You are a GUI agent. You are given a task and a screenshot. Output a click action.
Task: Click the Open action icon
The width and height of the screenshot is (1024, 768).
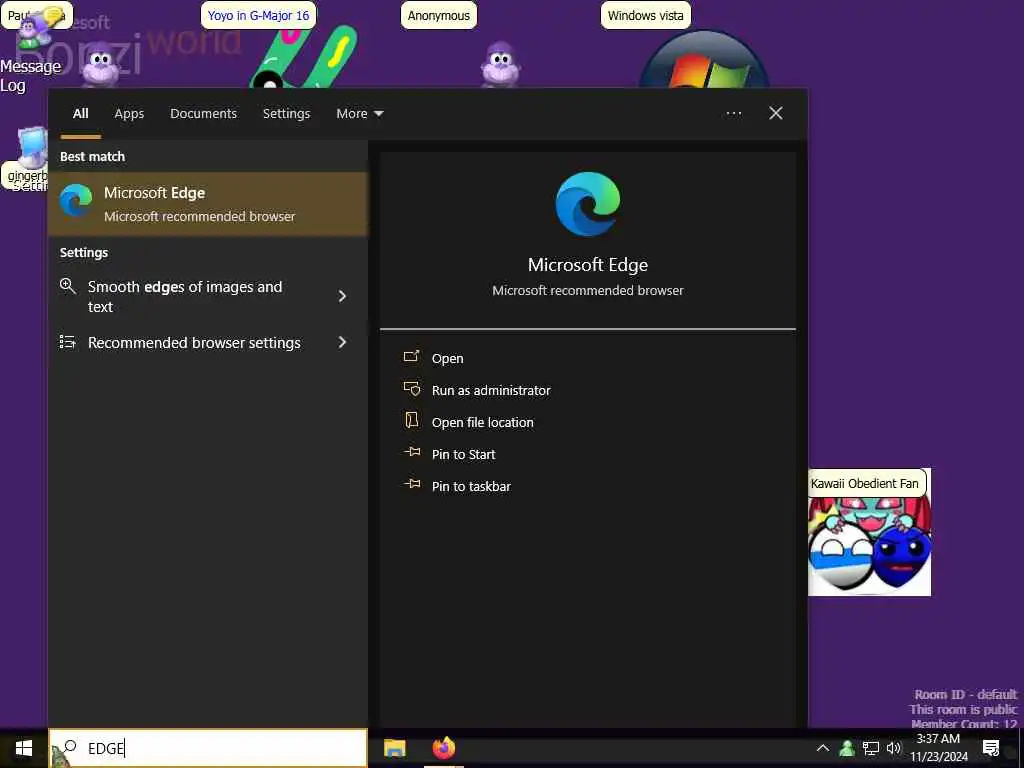tap(411, 357)
